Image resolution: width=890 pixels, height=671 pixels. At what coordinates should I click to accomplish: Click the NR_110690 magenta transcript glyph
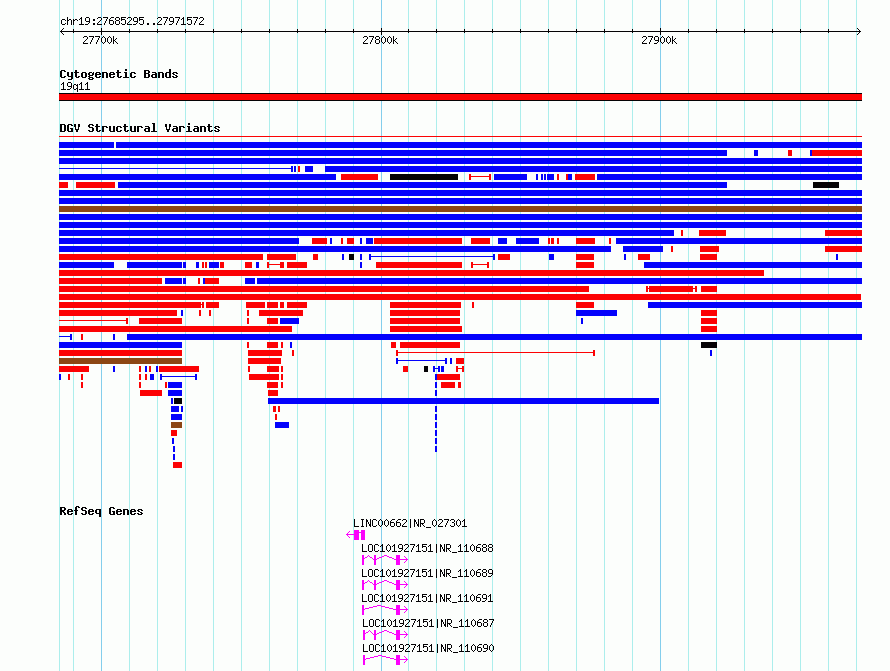coord(385,660)
